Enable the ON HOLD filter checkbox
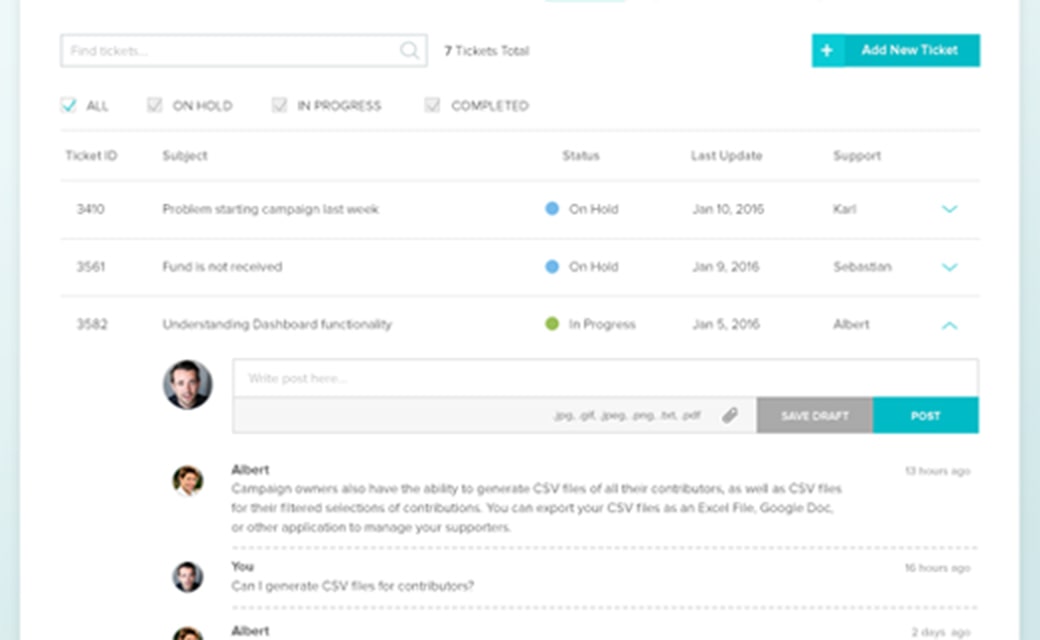The height and width of the screenshot is (640, 1040). pos(155,105)
